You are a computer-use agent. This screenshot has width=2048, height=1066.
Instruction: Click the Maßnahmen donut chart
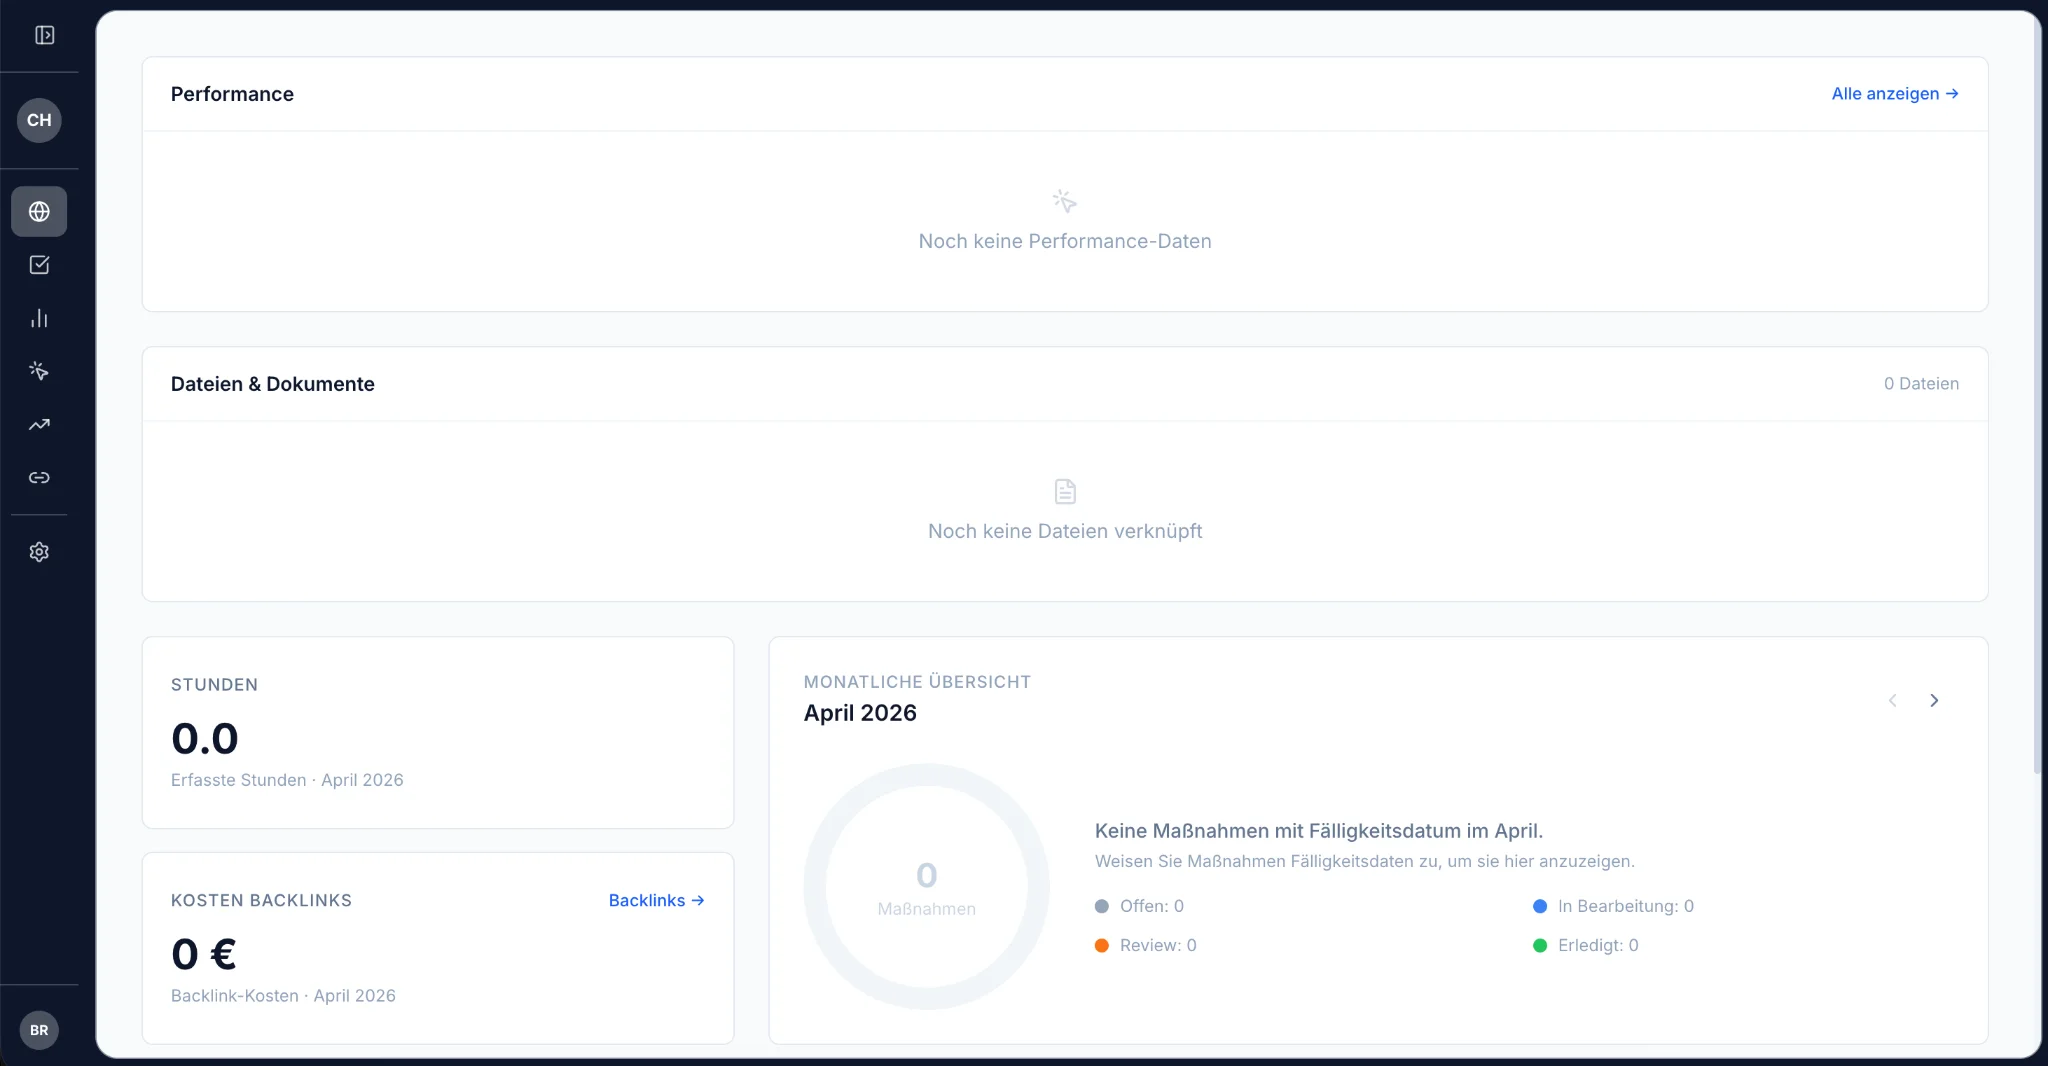926,886
